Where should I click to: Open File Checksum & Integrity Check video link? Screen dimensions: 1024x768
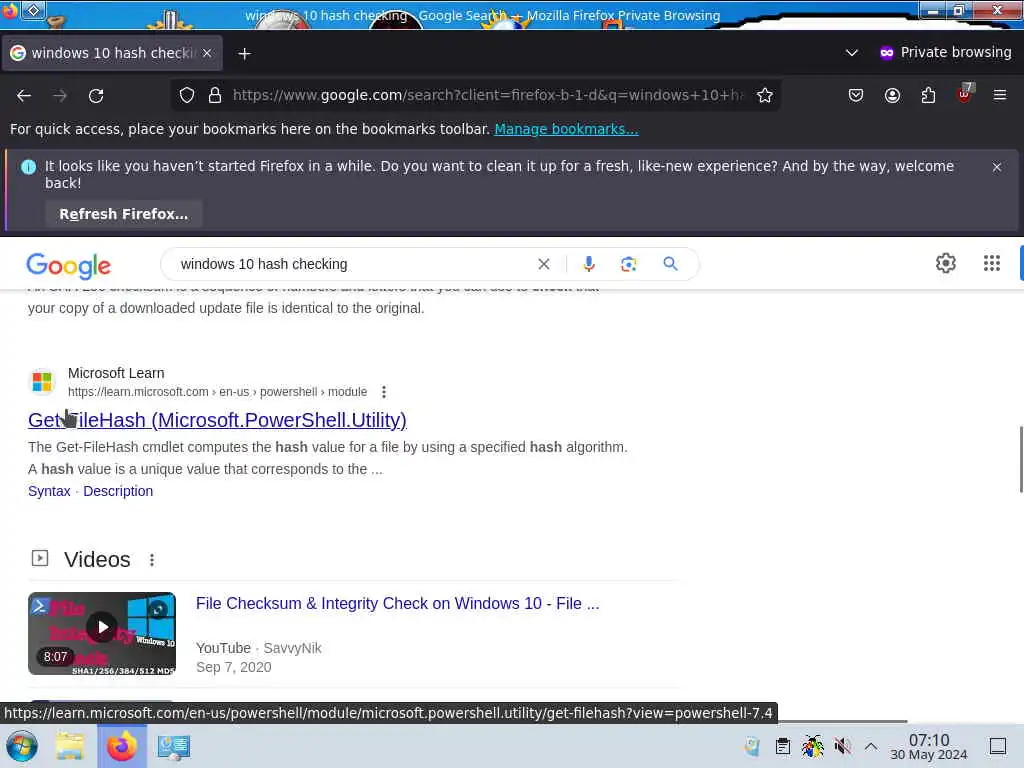coord(398,603)
